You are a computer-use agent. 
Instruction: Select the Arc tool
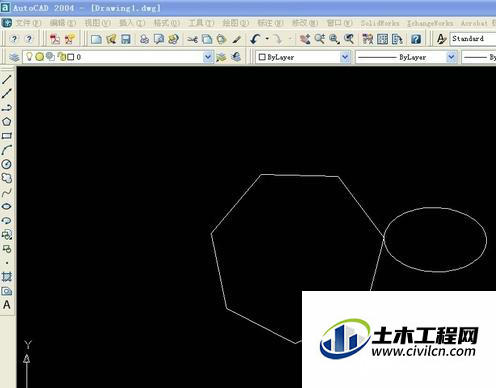[x=7, y=150]
